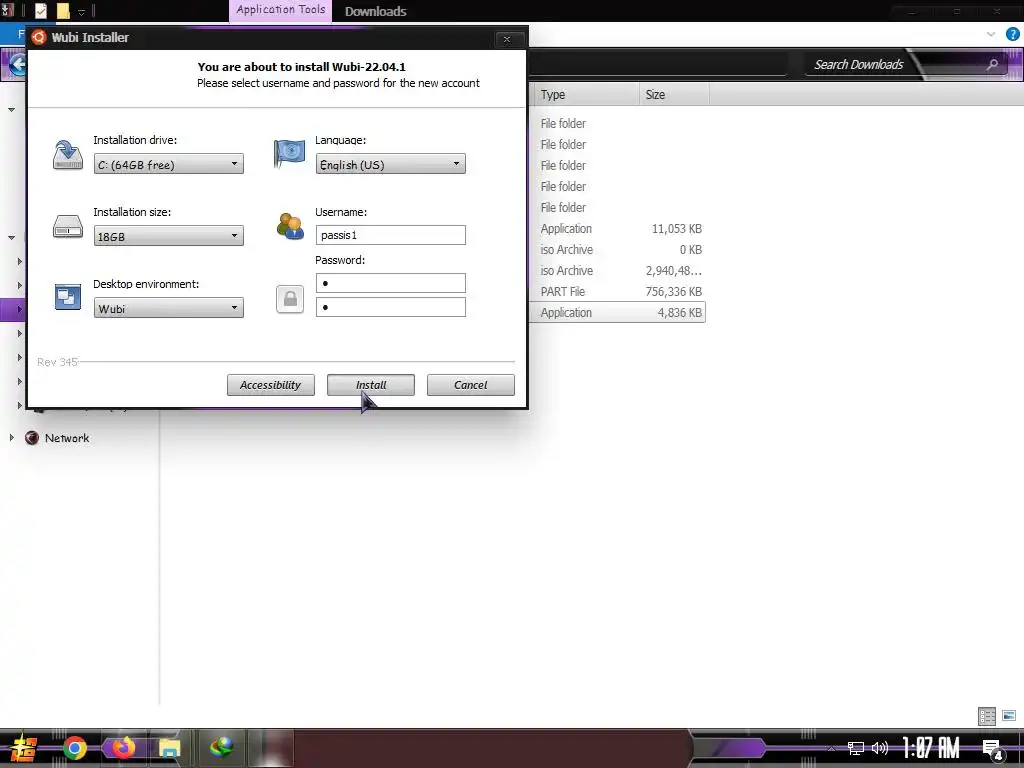
Task: Click the volume speaker tray icon
Action: tap(880, 748)
